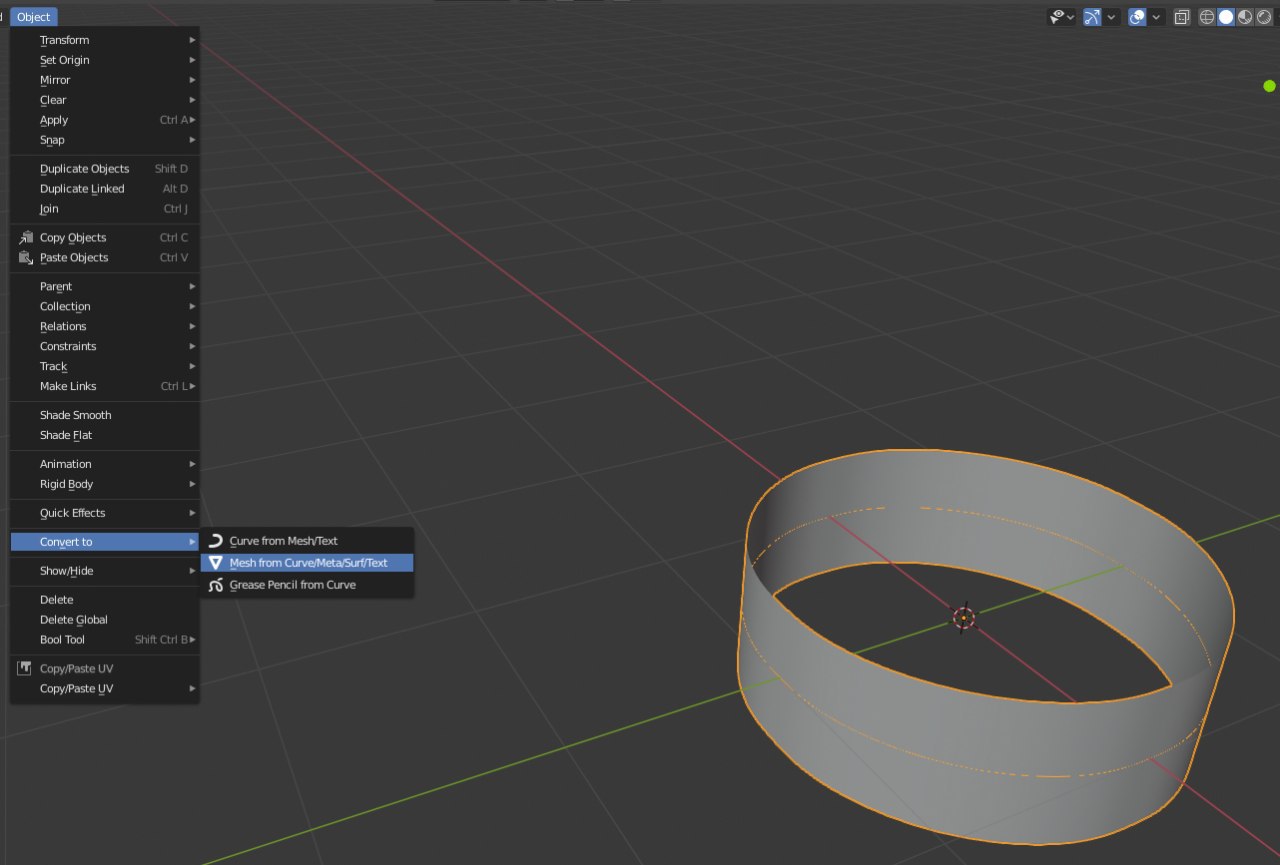Select Curve from Mesh/Text
The height and width of the screenshot is (865, 1280).
[307, 541]
